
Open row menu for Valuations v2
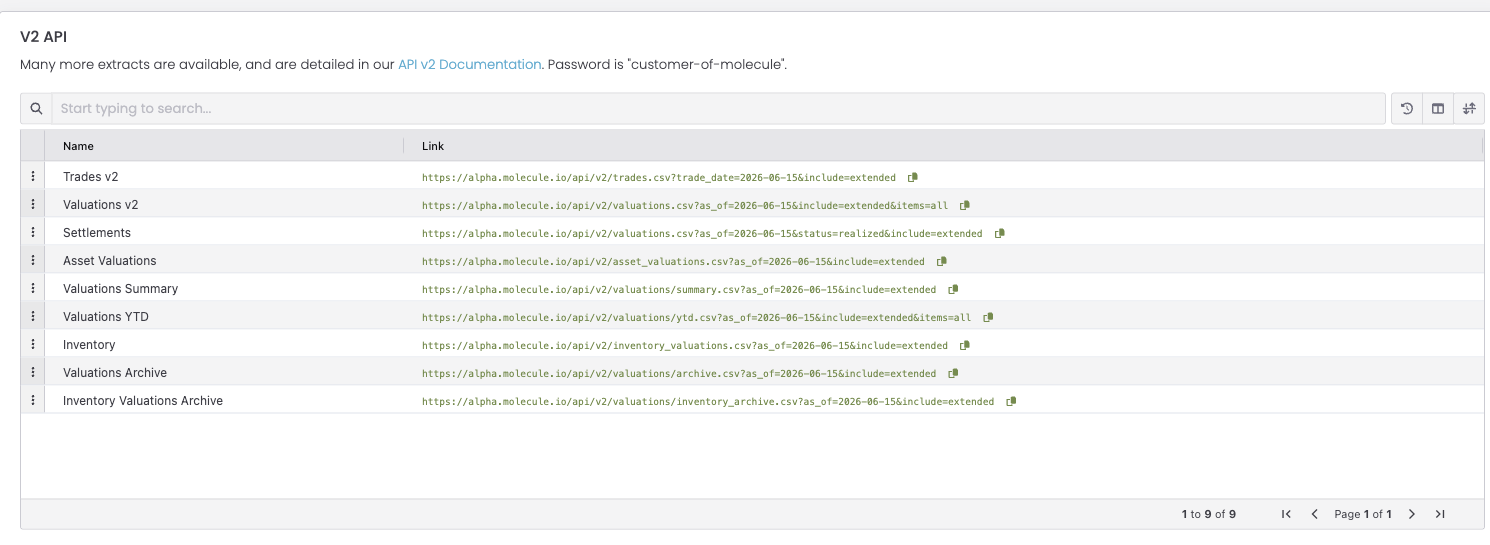tap(33, 204)
